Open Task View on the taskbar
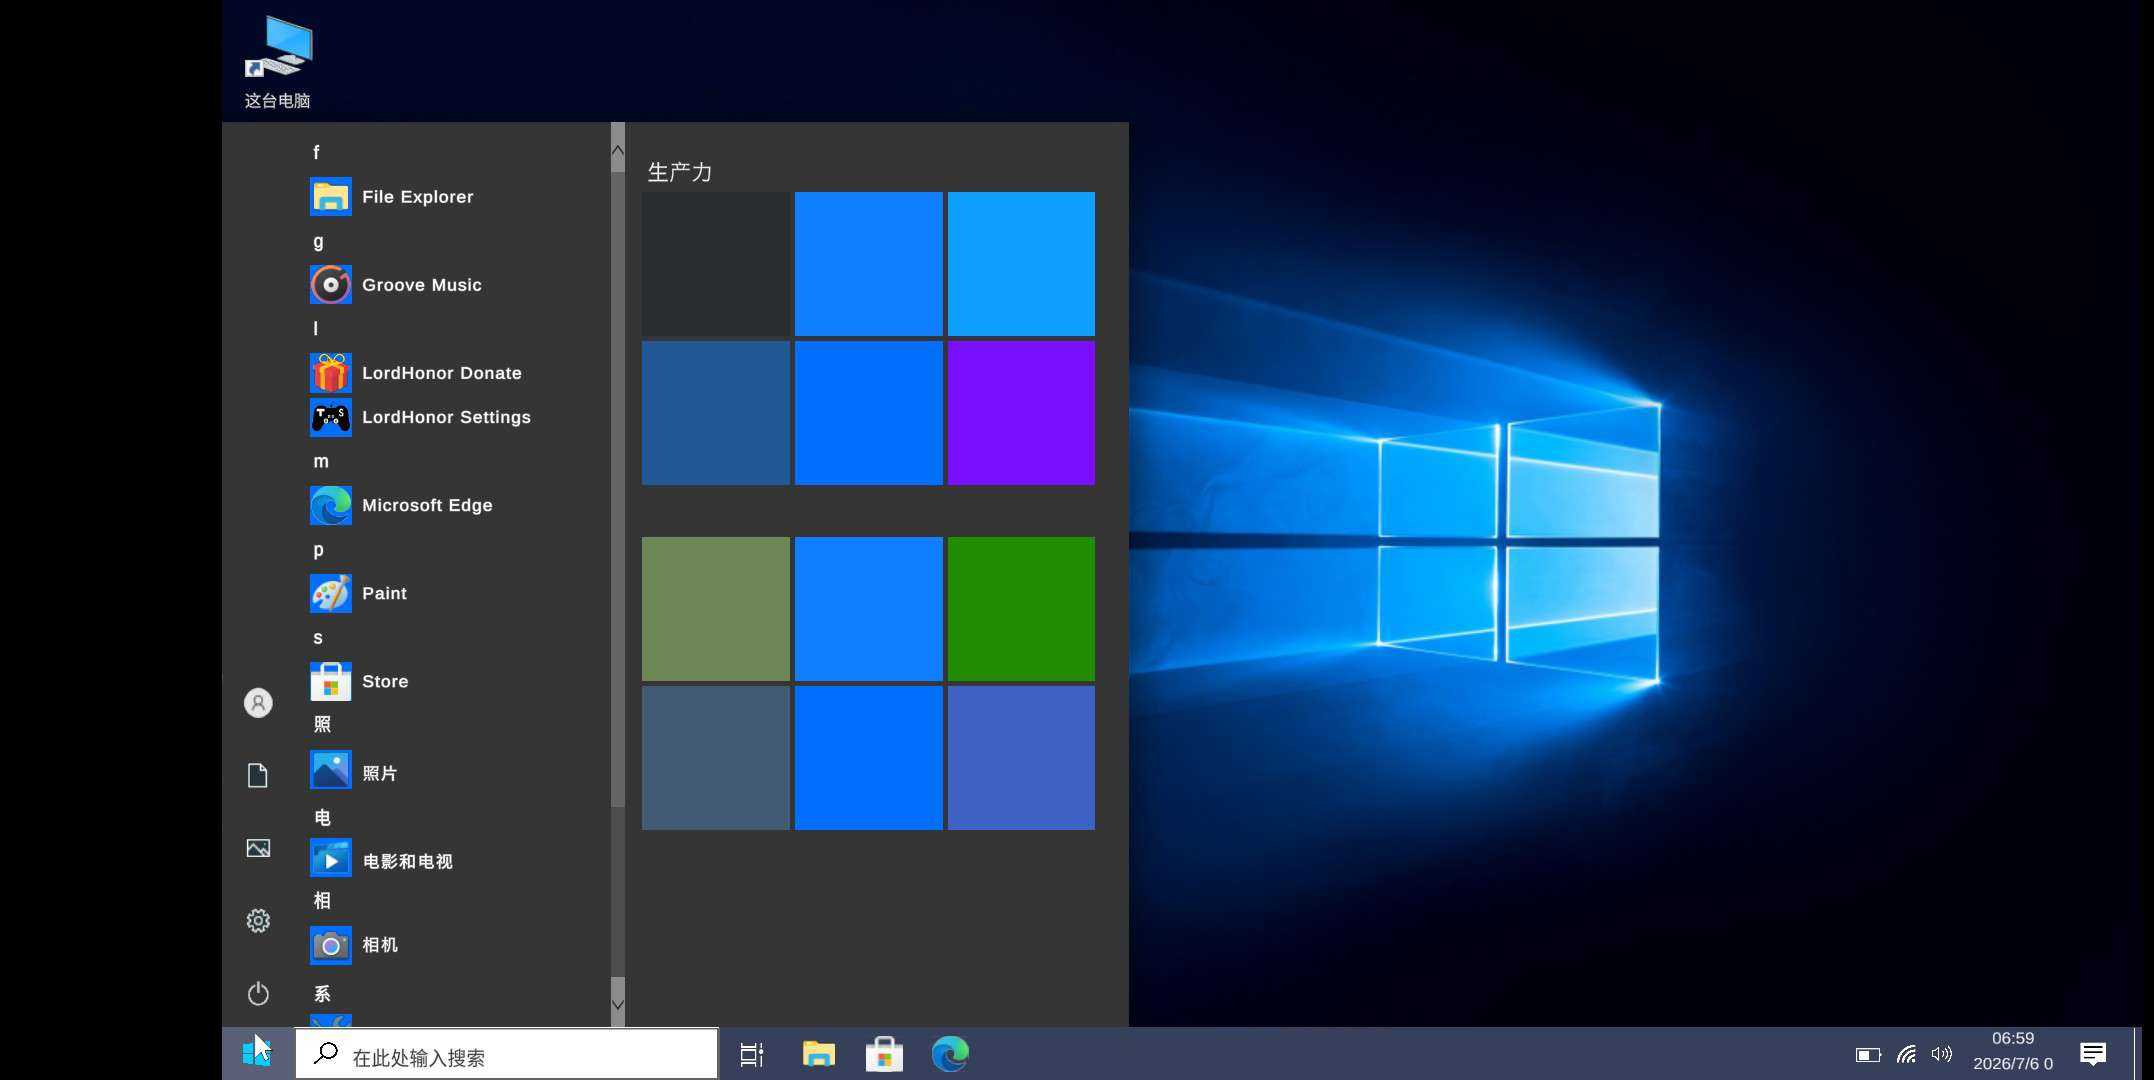The image size is (2154, 1080). tap(751, 1054)
